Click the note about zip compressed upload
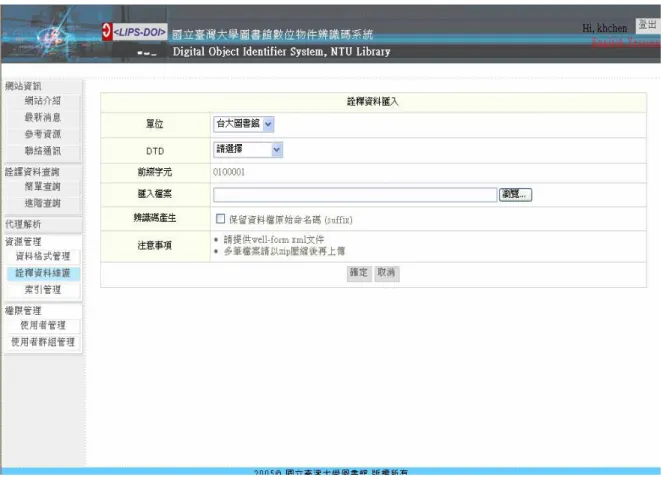663x477 pixels. click(284, 252)
